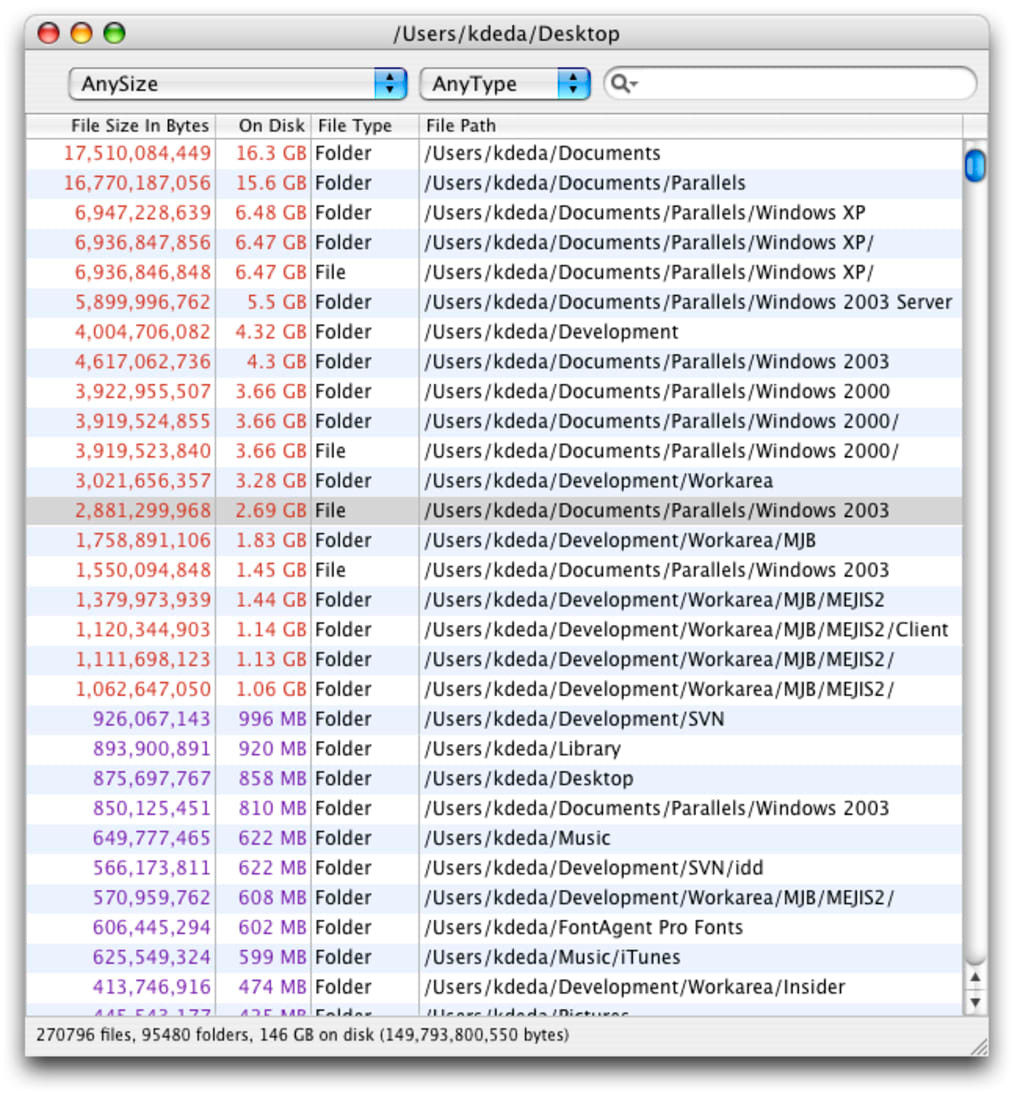This screenshot has width=1020, height=1094.
Task: Click the search field in toolbar
Action: [x=790, y=84]
